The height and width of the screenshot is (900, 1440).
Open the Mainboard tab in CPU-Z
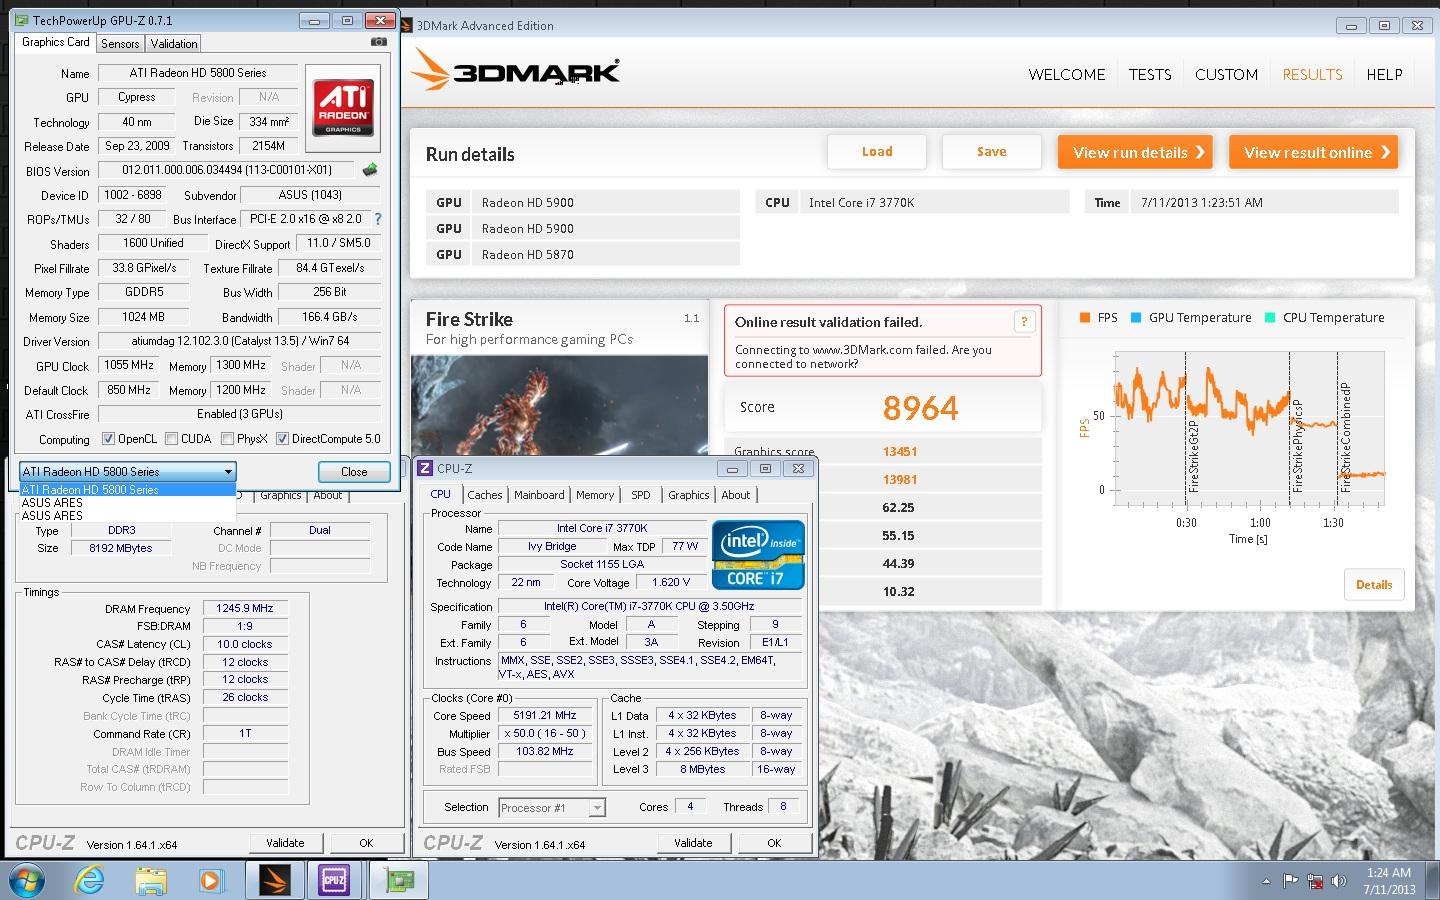coord(539,495)
